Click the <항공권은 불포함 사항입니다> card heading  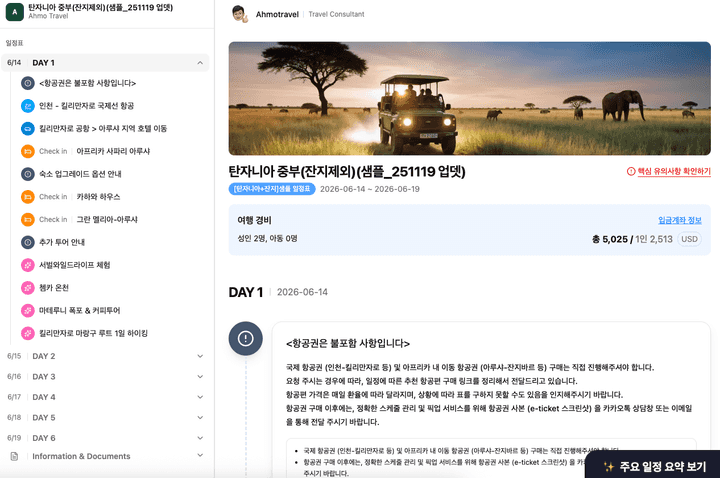(348, 343)
